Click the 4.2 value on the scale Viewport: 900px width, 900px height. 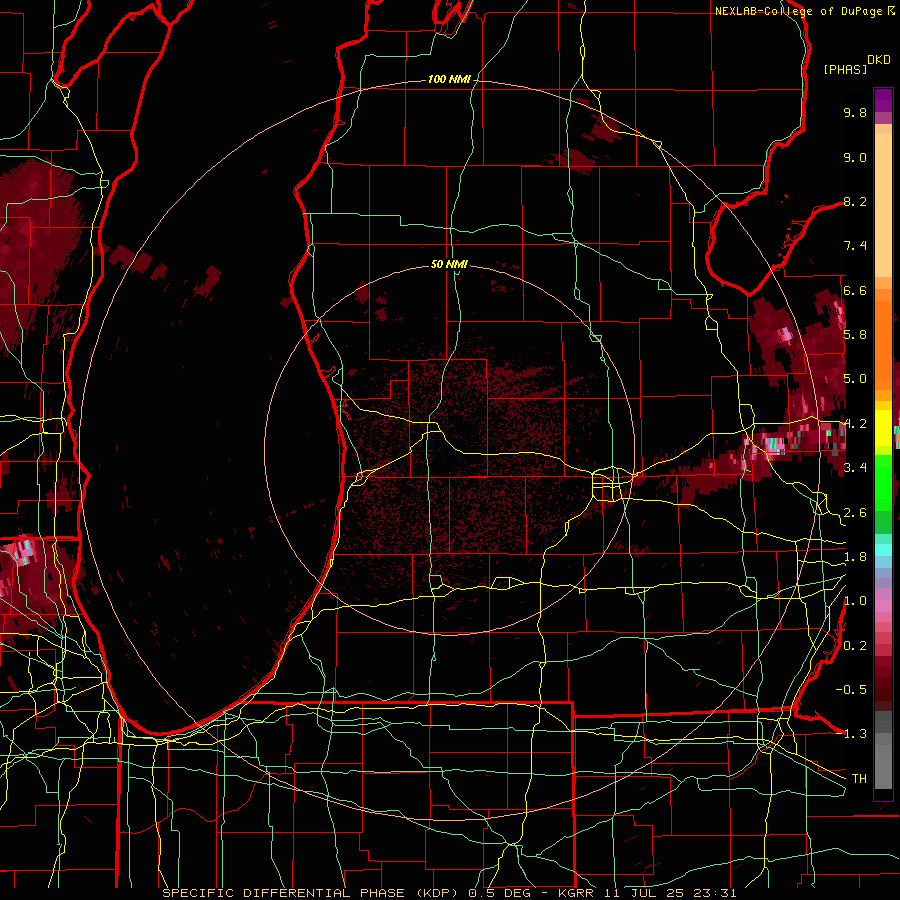[855, 424]
